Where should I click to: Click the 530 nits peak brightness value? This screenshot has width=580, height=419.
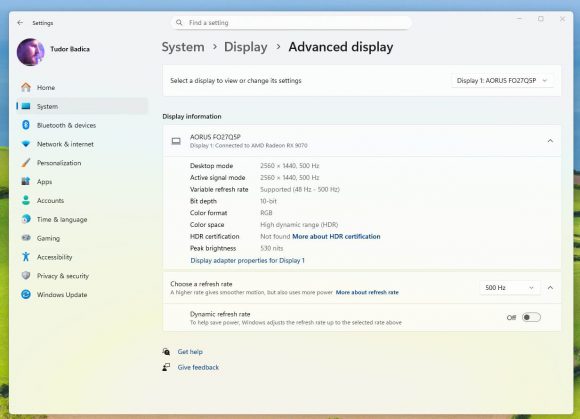point(272,248)
